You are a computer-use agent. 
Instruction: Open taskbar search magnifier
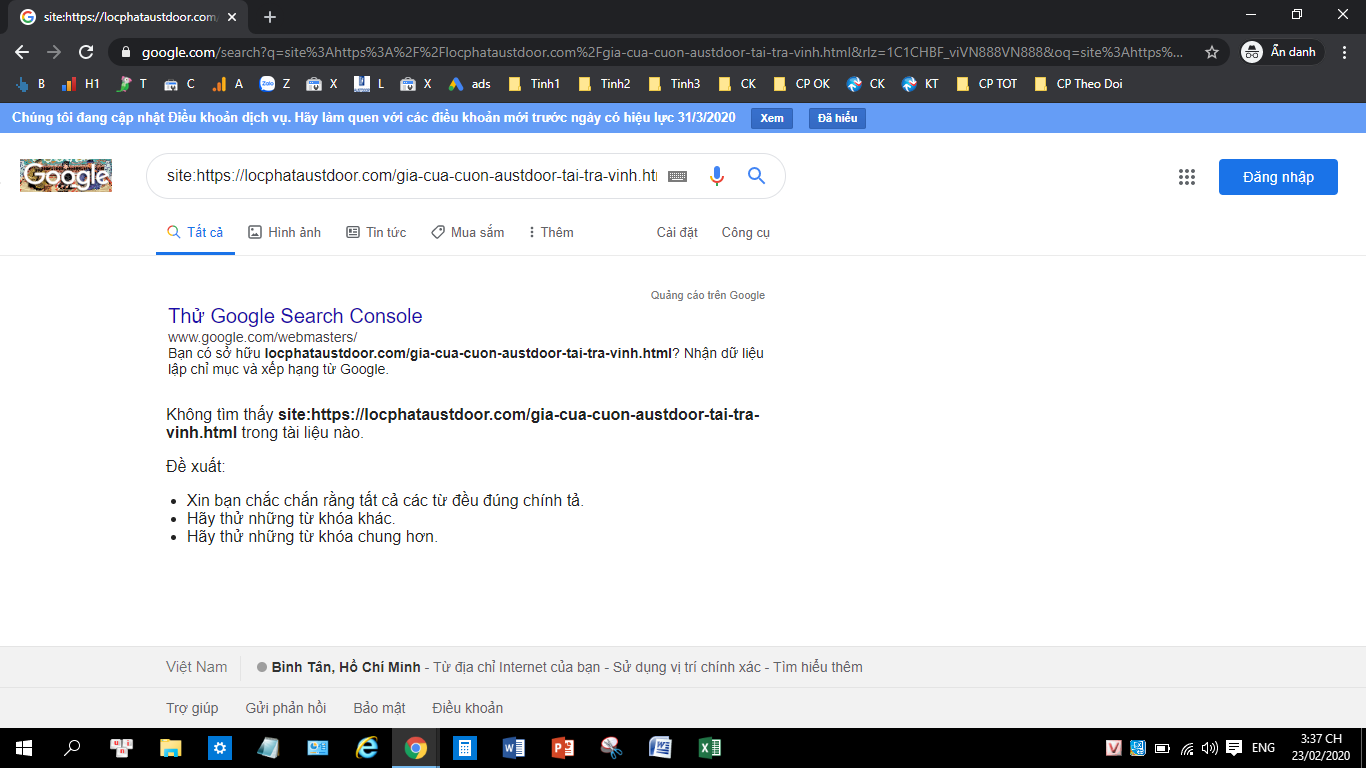click(72, 748)
